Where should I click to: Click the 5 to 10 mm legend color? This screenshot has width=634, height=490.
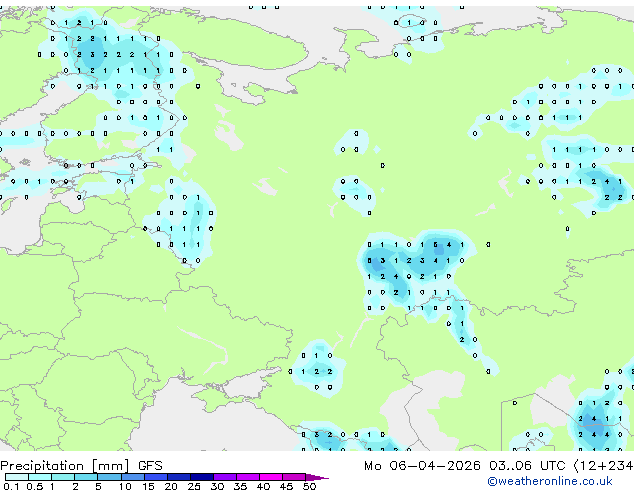[109, 477]
